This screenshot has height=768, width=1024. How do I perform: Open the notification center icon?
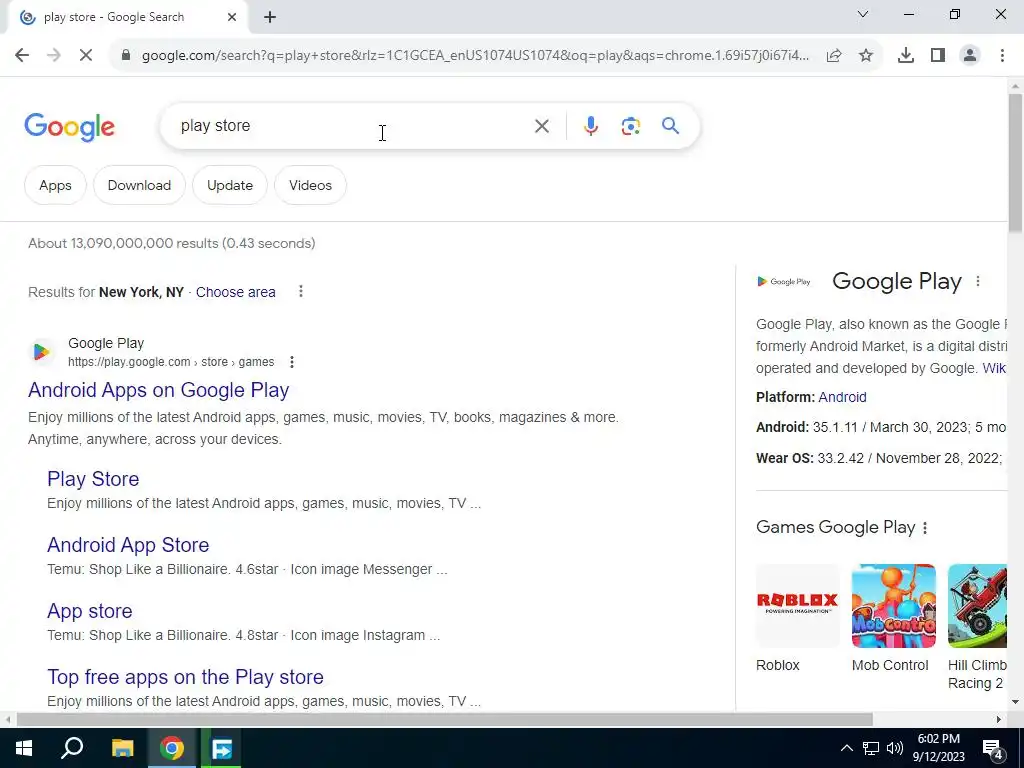[992, 749]
